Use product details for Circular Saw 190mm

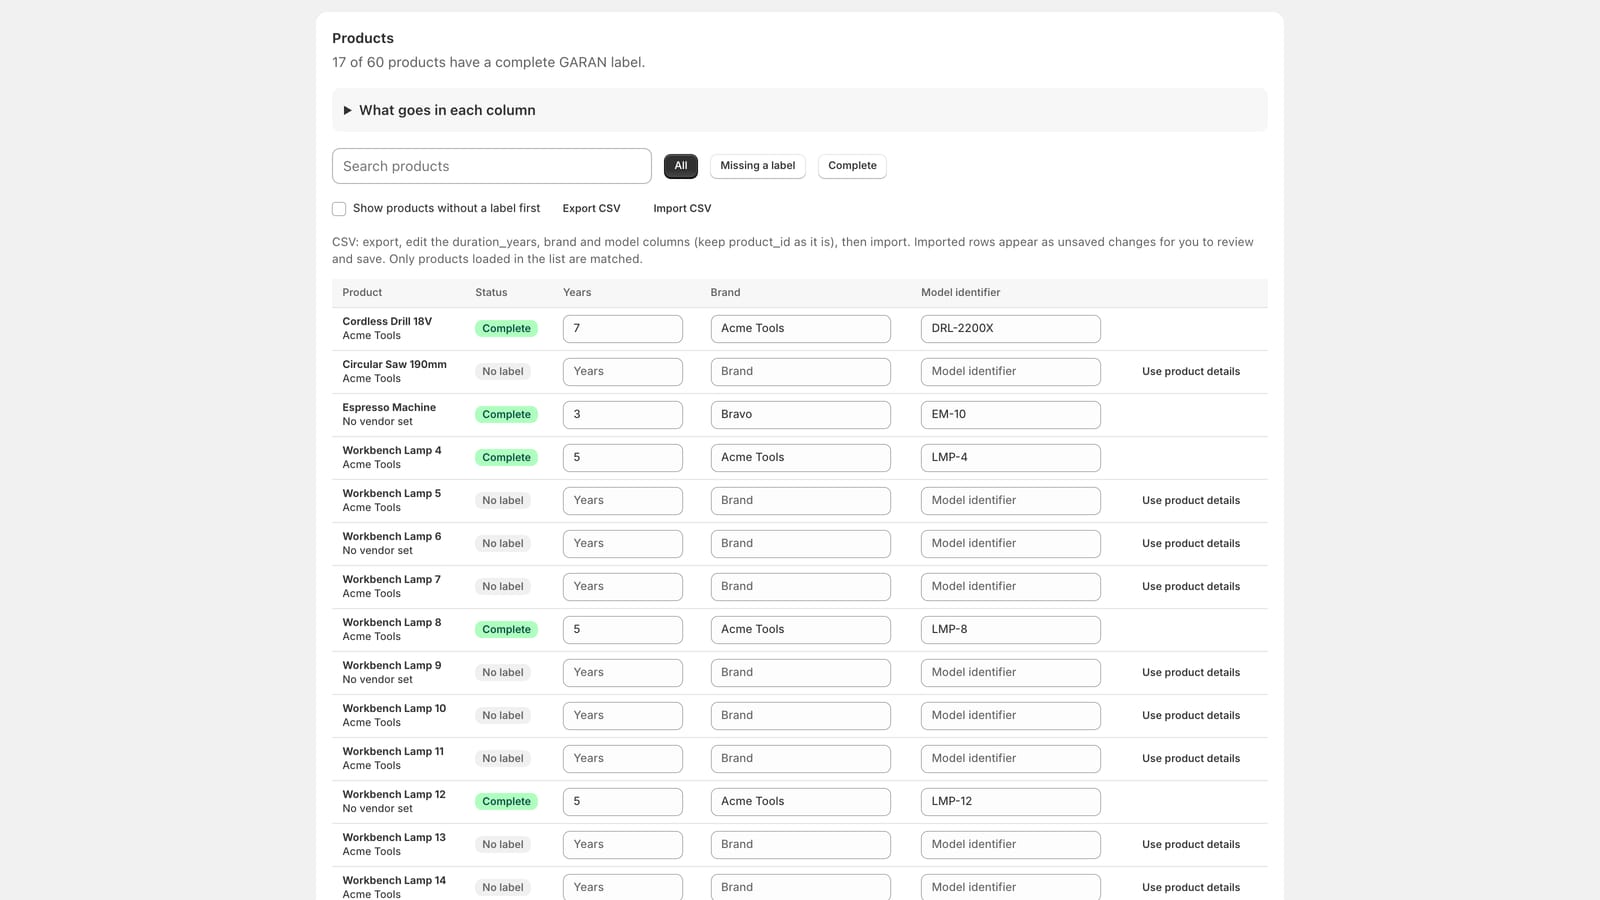pyautogui.click(x=1190, y=372)
